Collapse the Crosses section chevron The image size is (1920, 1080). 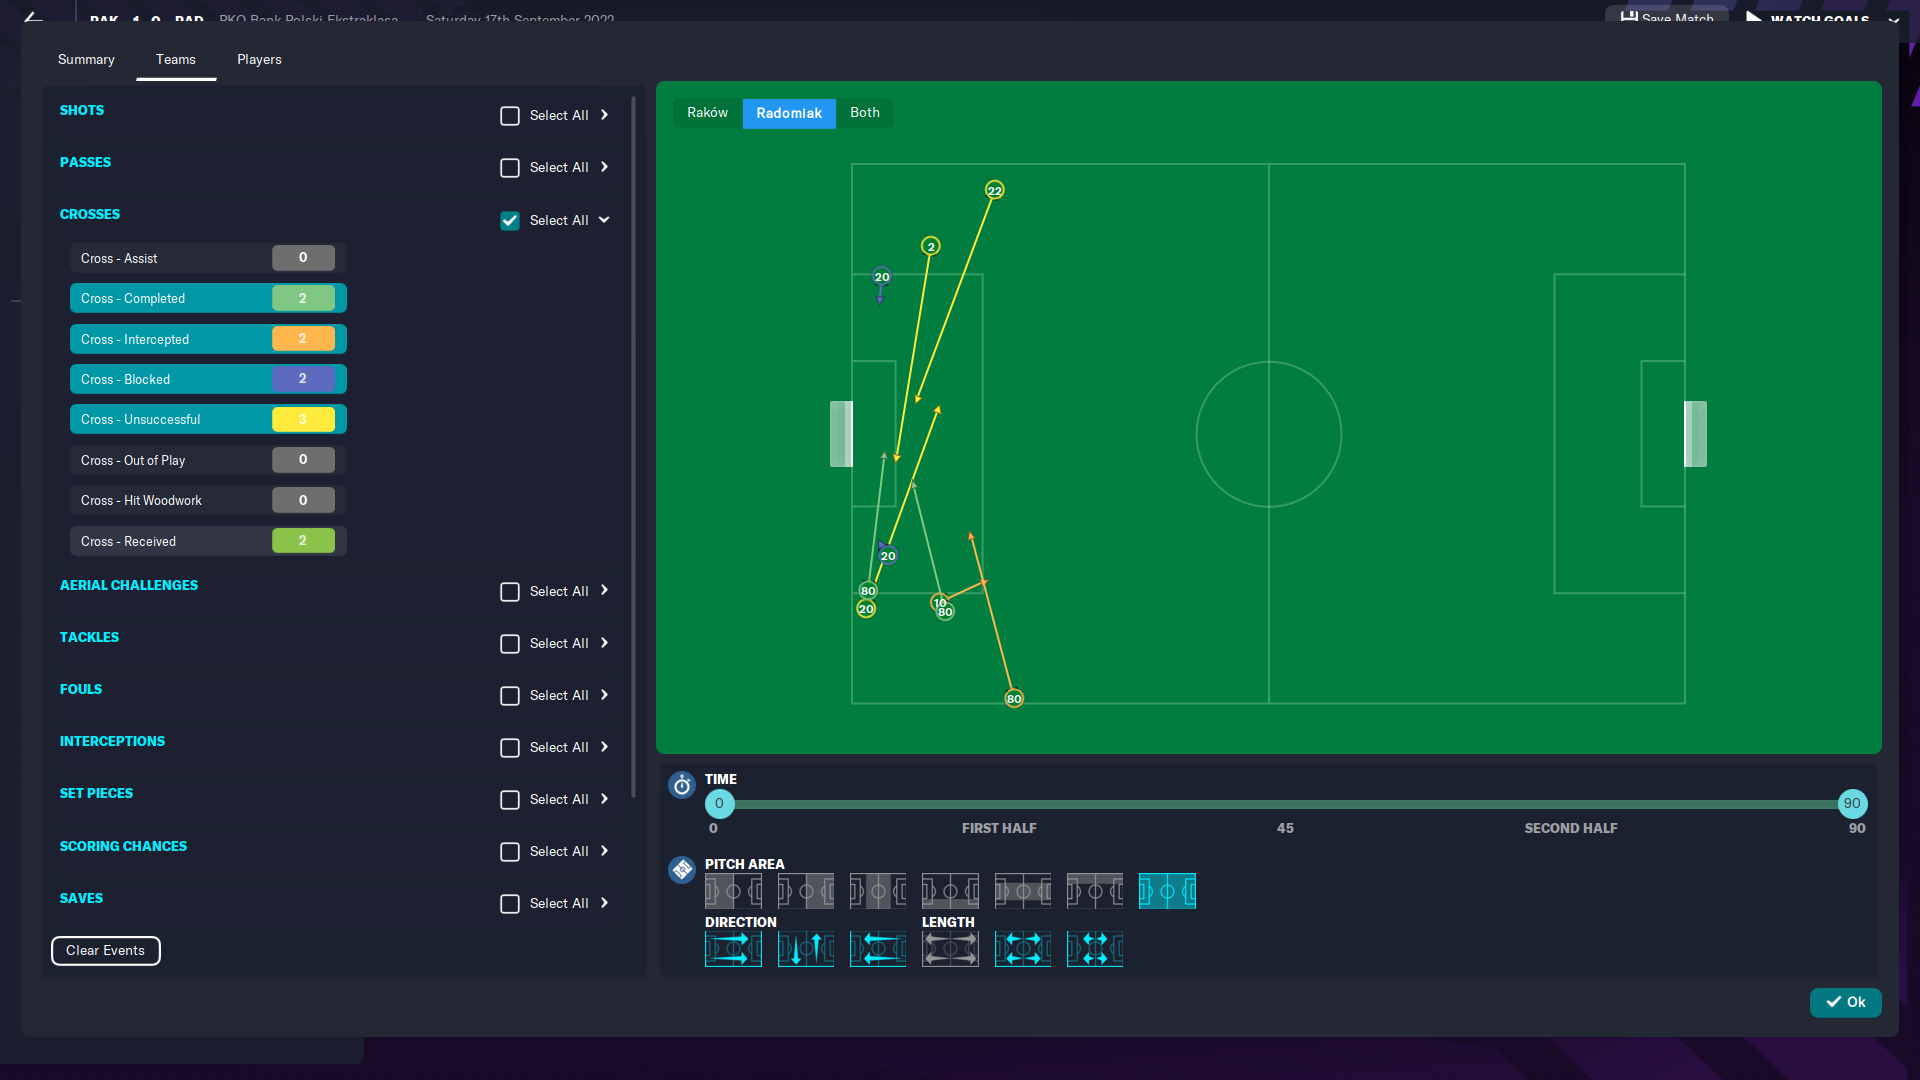click(604, 220)
